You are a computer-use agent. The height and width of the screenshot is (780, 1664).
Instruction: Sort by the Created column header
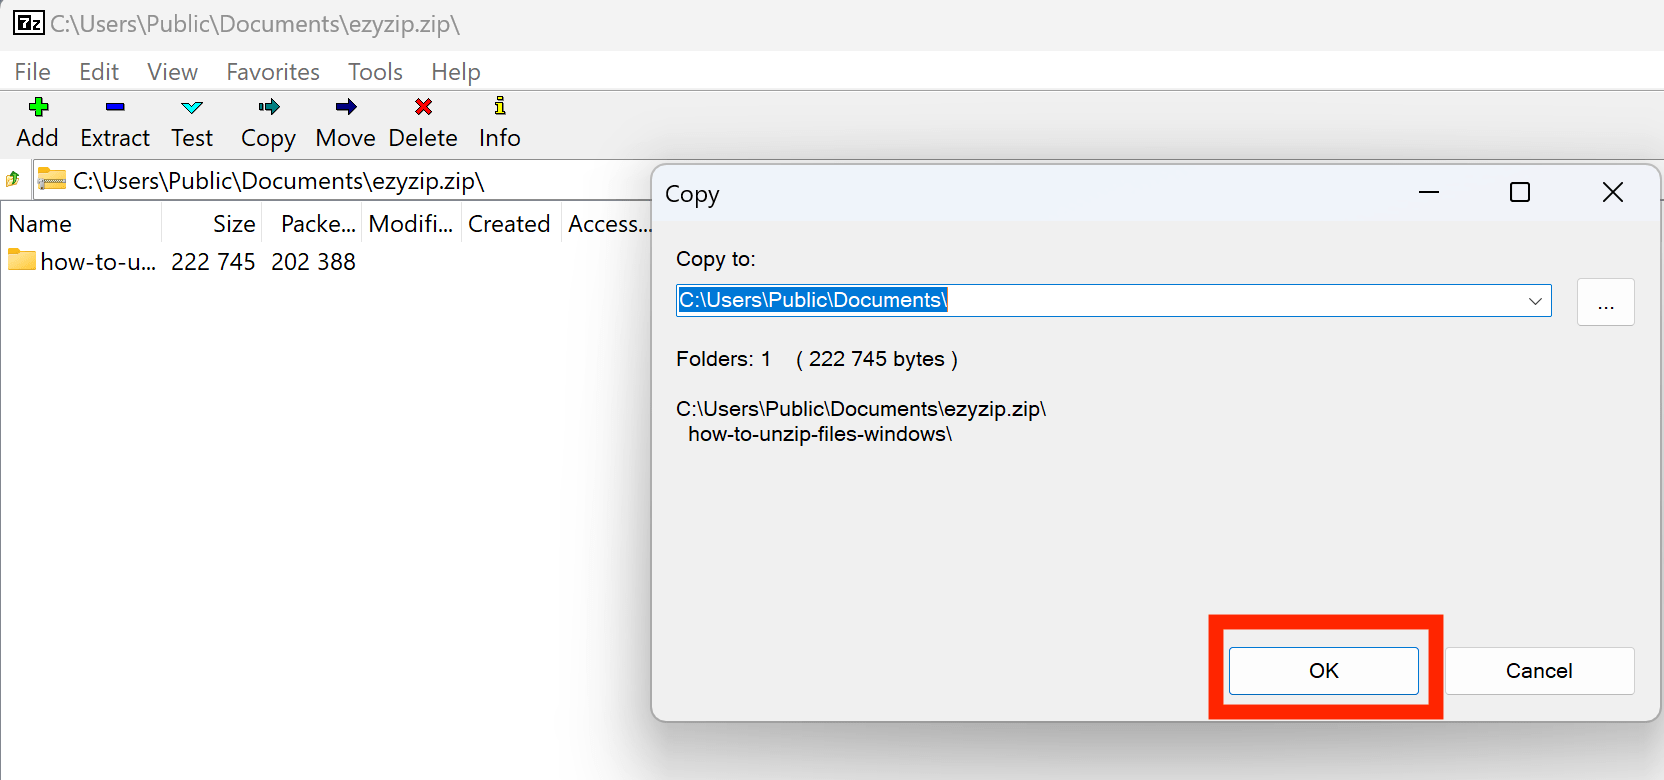509,224
